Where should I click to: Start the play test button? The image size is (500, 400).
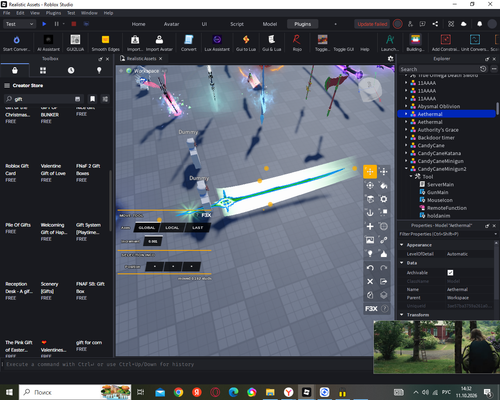pyautogui.click(x=44, y=24)
